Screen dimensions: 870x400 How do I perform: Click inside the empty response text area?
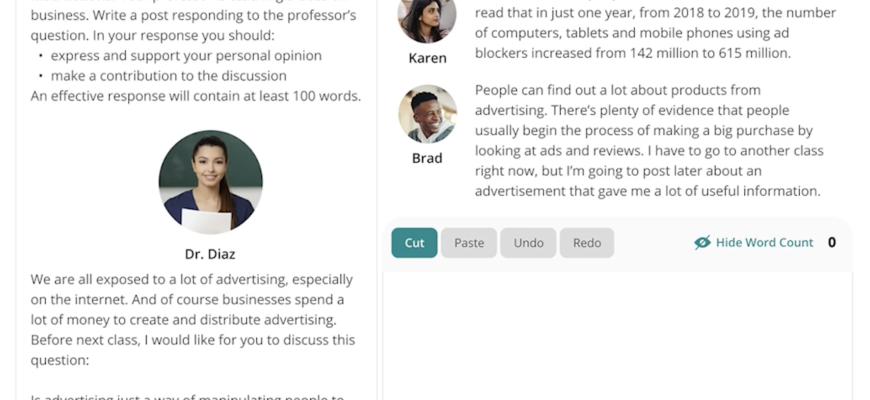617,335
